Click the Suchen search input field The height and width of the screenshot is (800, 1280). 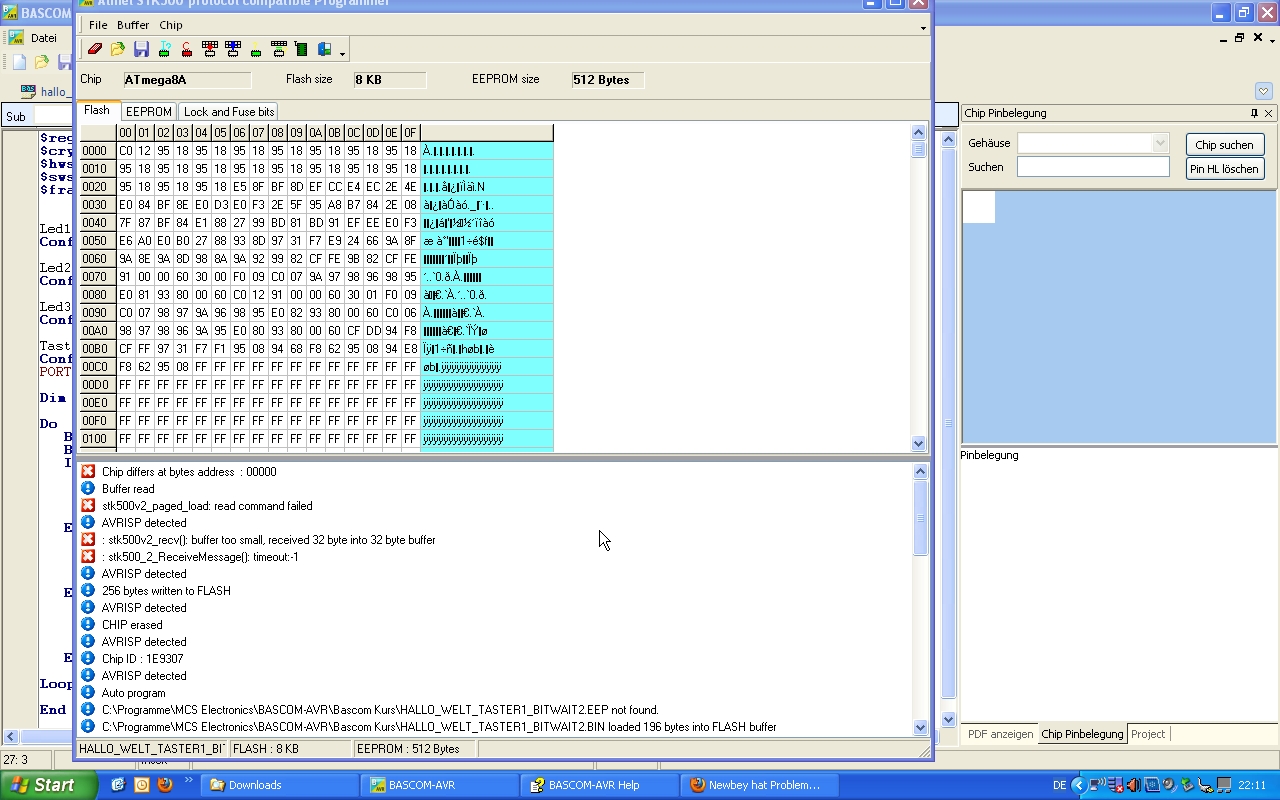(x=1093, y=167)
